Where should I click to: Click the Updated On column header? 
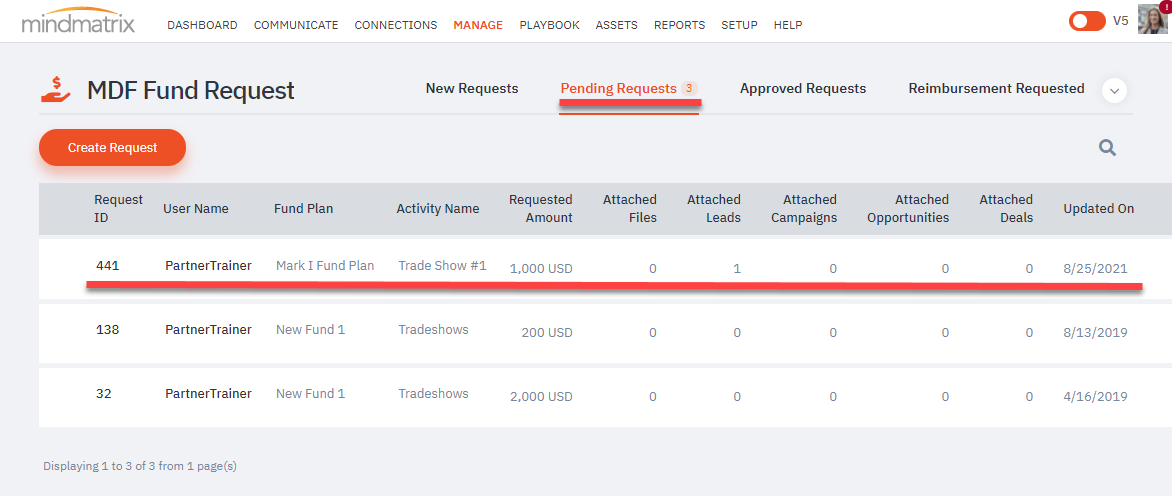pyautogui.click(x=1099, y=208)
